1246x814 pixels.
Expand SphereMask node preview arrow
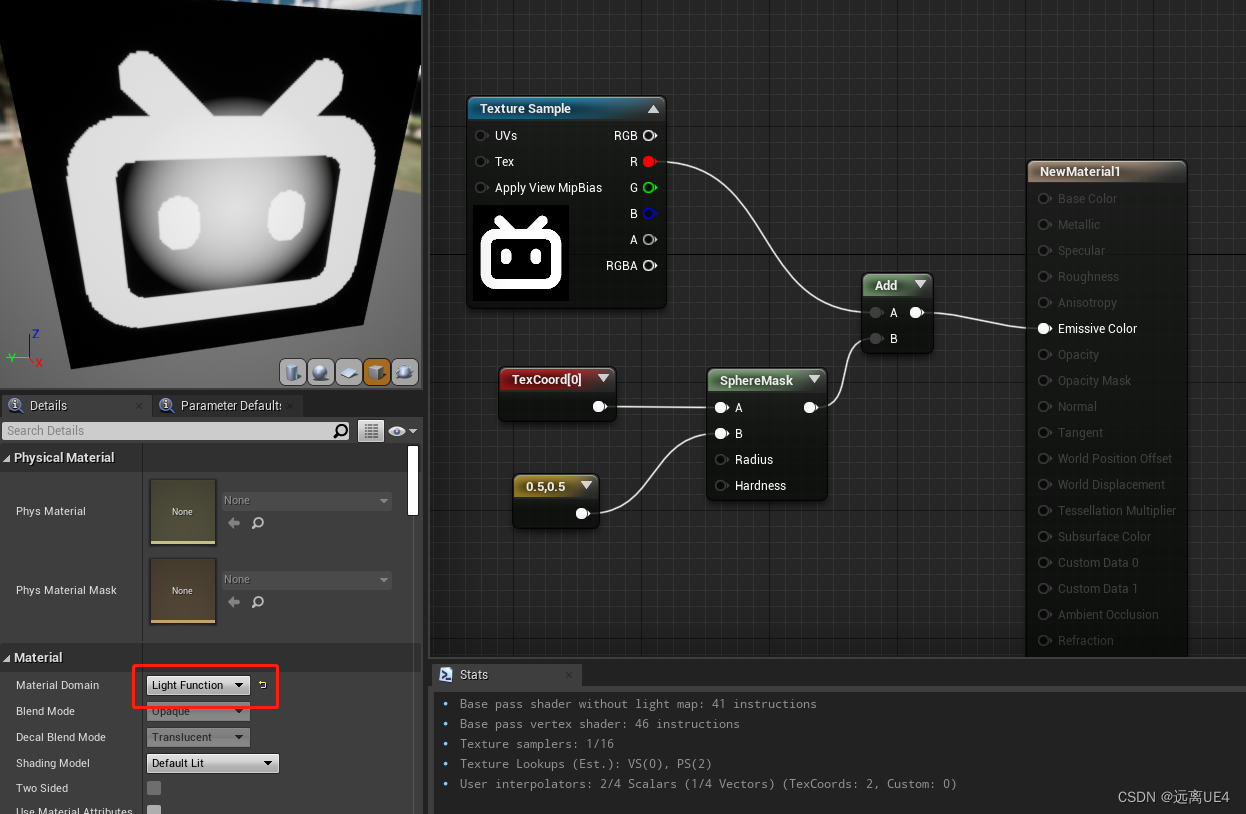(x=814, y=380)
